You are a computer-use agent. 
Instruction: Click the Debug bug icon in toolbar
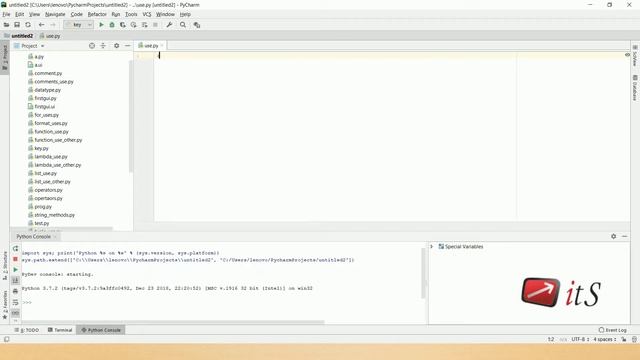click(x=112, y=25)
